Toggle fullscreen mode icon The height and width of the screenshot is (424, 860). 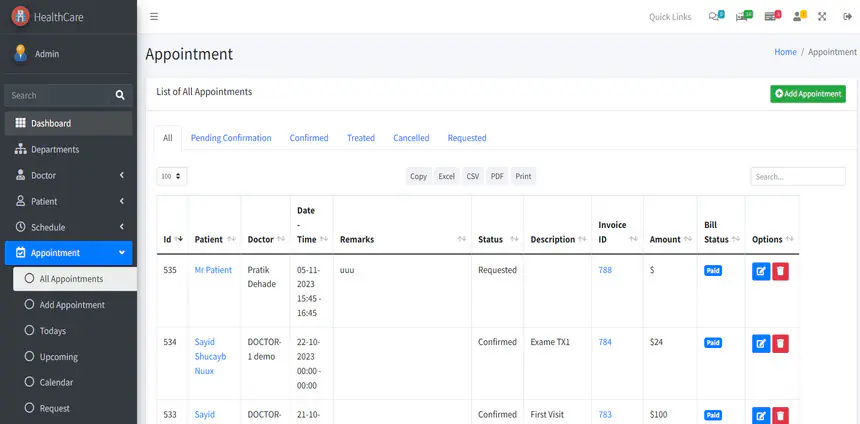[822, 16]
